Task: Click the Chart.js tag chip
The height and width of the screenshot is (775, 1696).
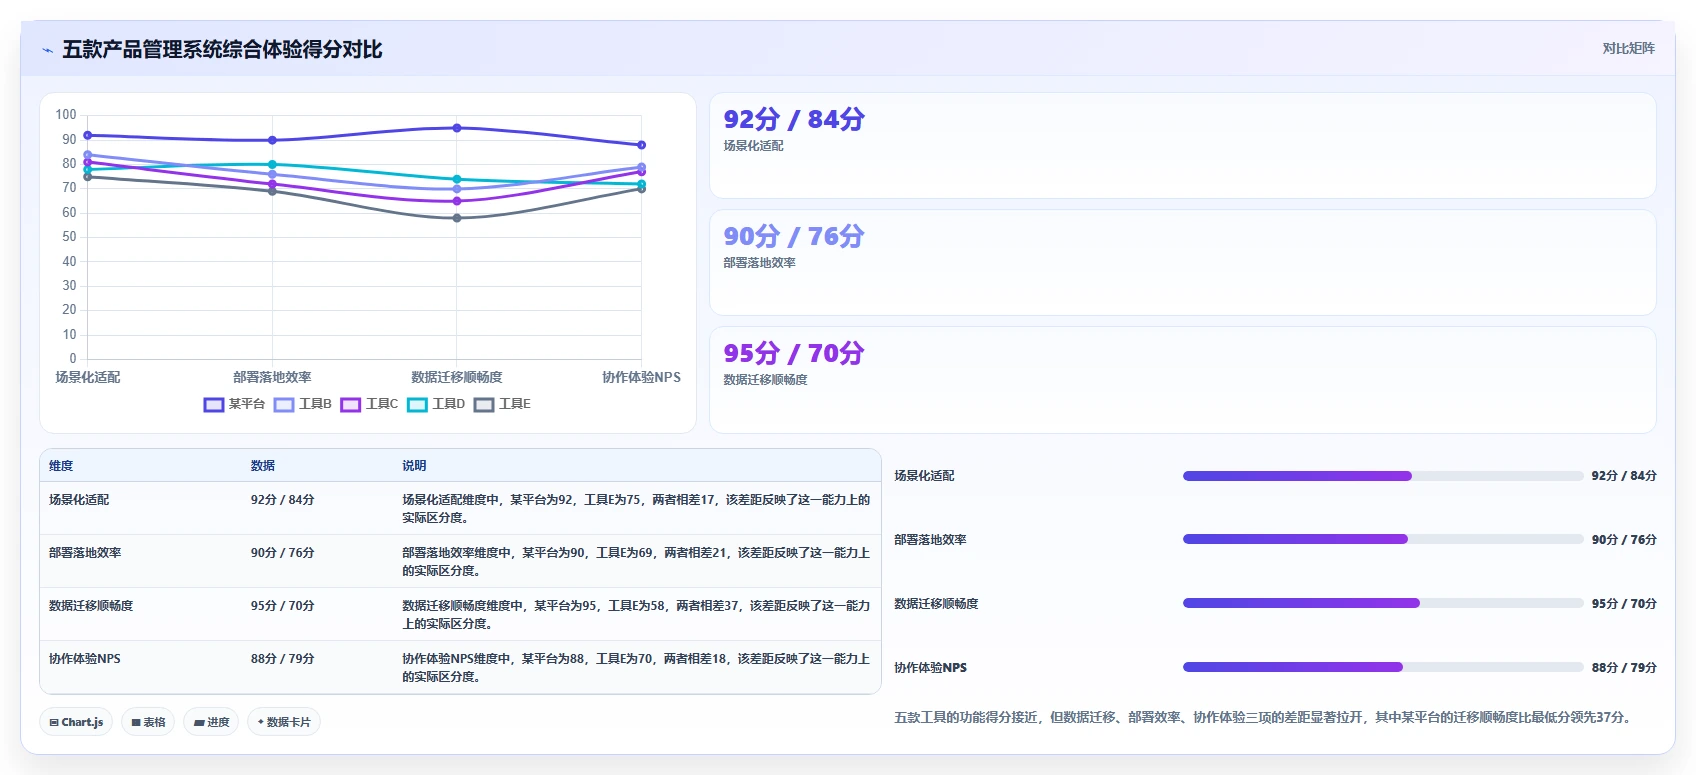Action: pos(76,722)
